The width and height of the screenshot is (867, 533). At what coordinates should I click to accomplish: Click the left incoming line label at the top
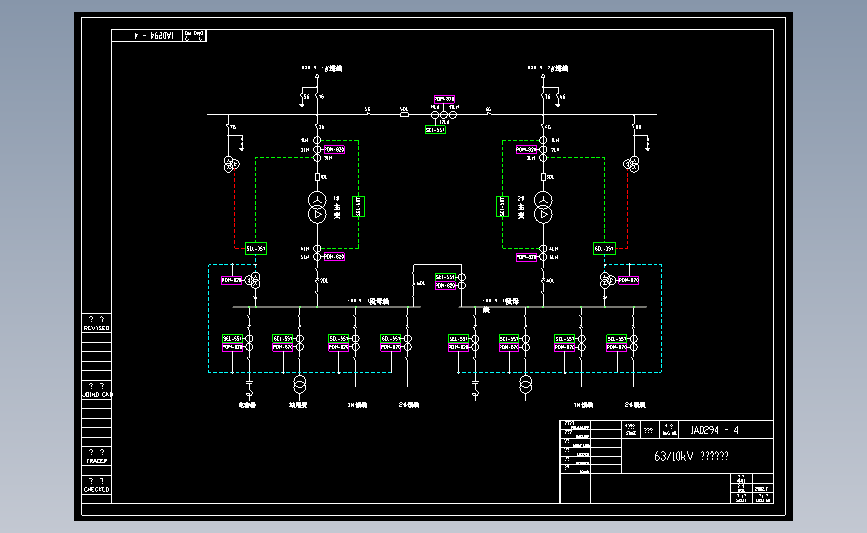pos(322,69)
